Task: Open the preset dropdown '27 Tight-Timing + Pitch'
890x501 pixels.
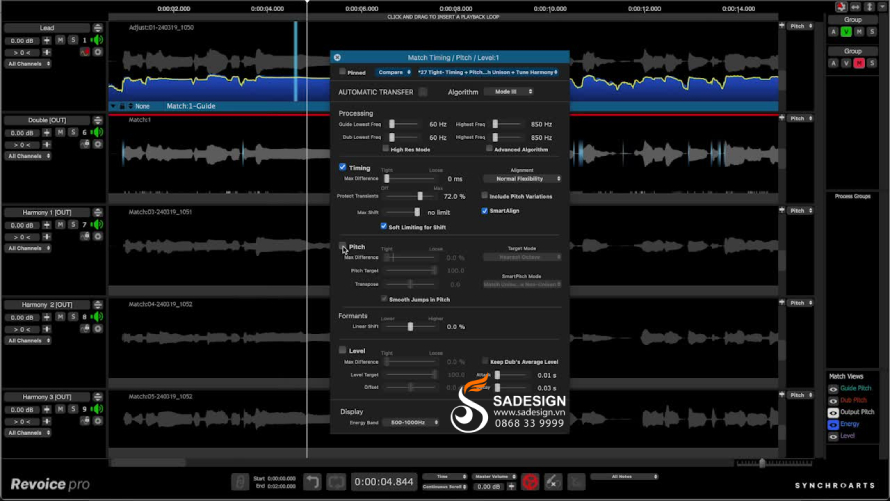Action: 488,72
